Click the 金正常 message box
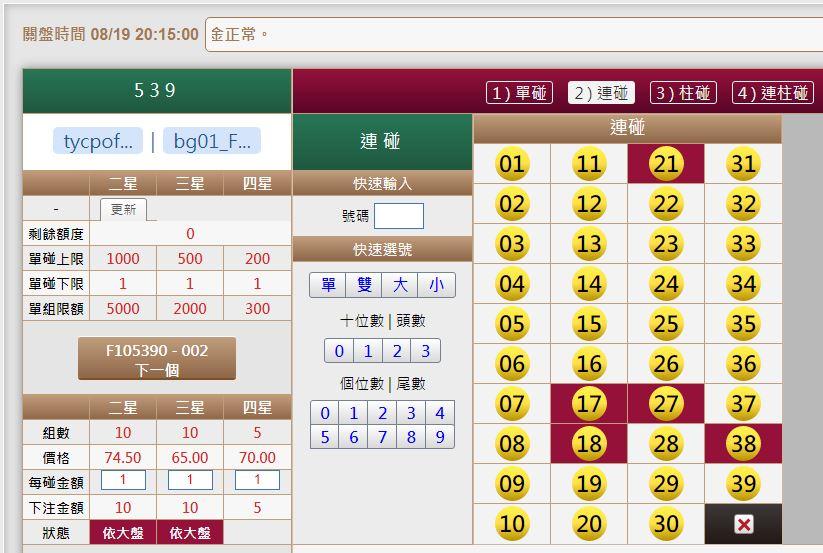Screen dimensions: 823x553 514,35
